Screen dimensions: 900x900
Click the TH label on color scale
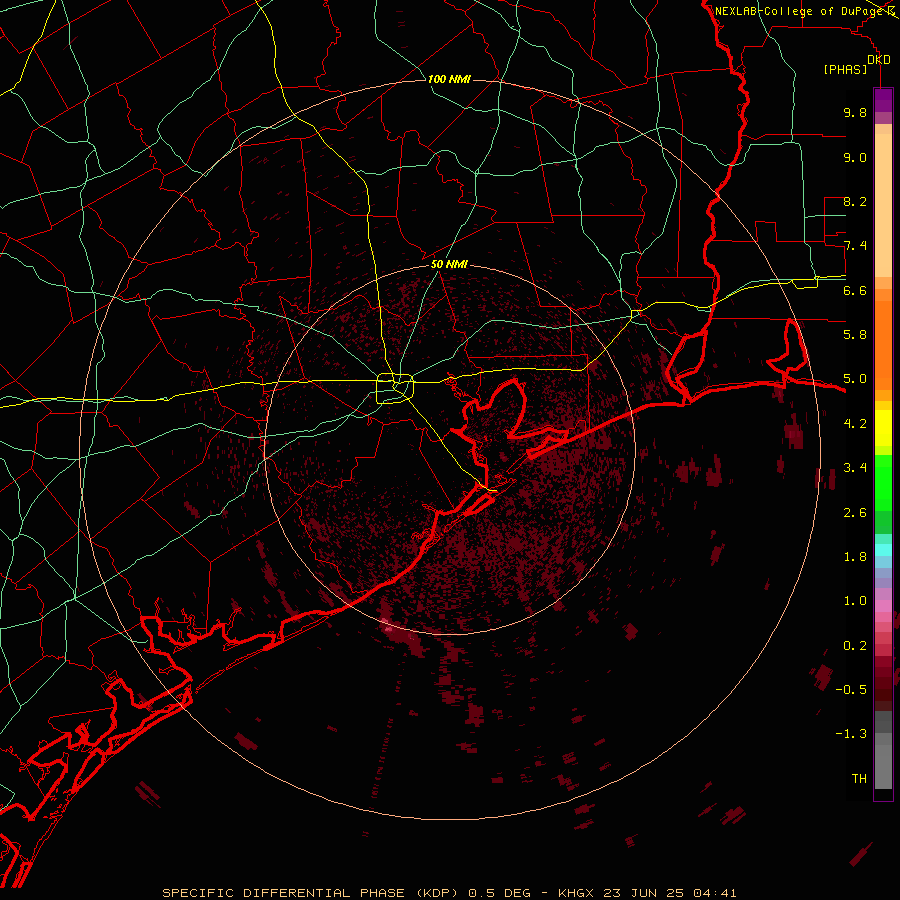pyautogui.click(x=859, y=779)
